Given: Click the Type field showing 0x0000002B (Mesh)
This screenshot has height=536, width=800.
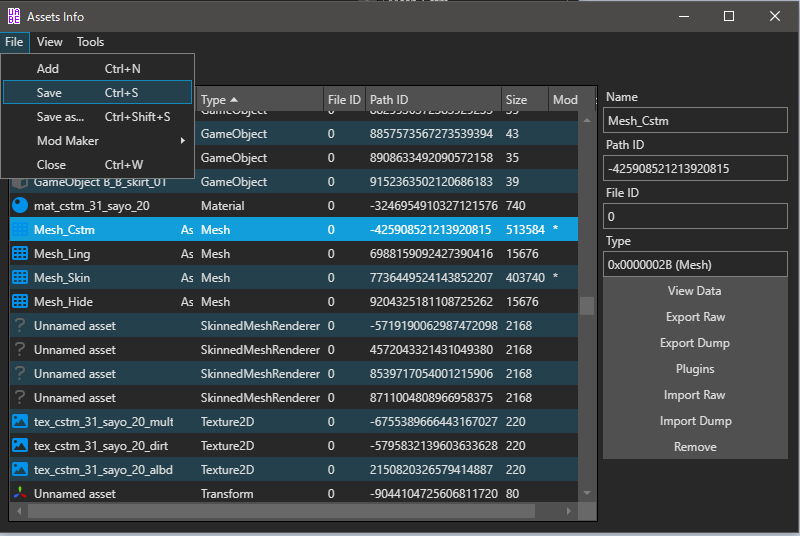Looking at the screenshot, I should pyautogui.click(x=695, y=265).
